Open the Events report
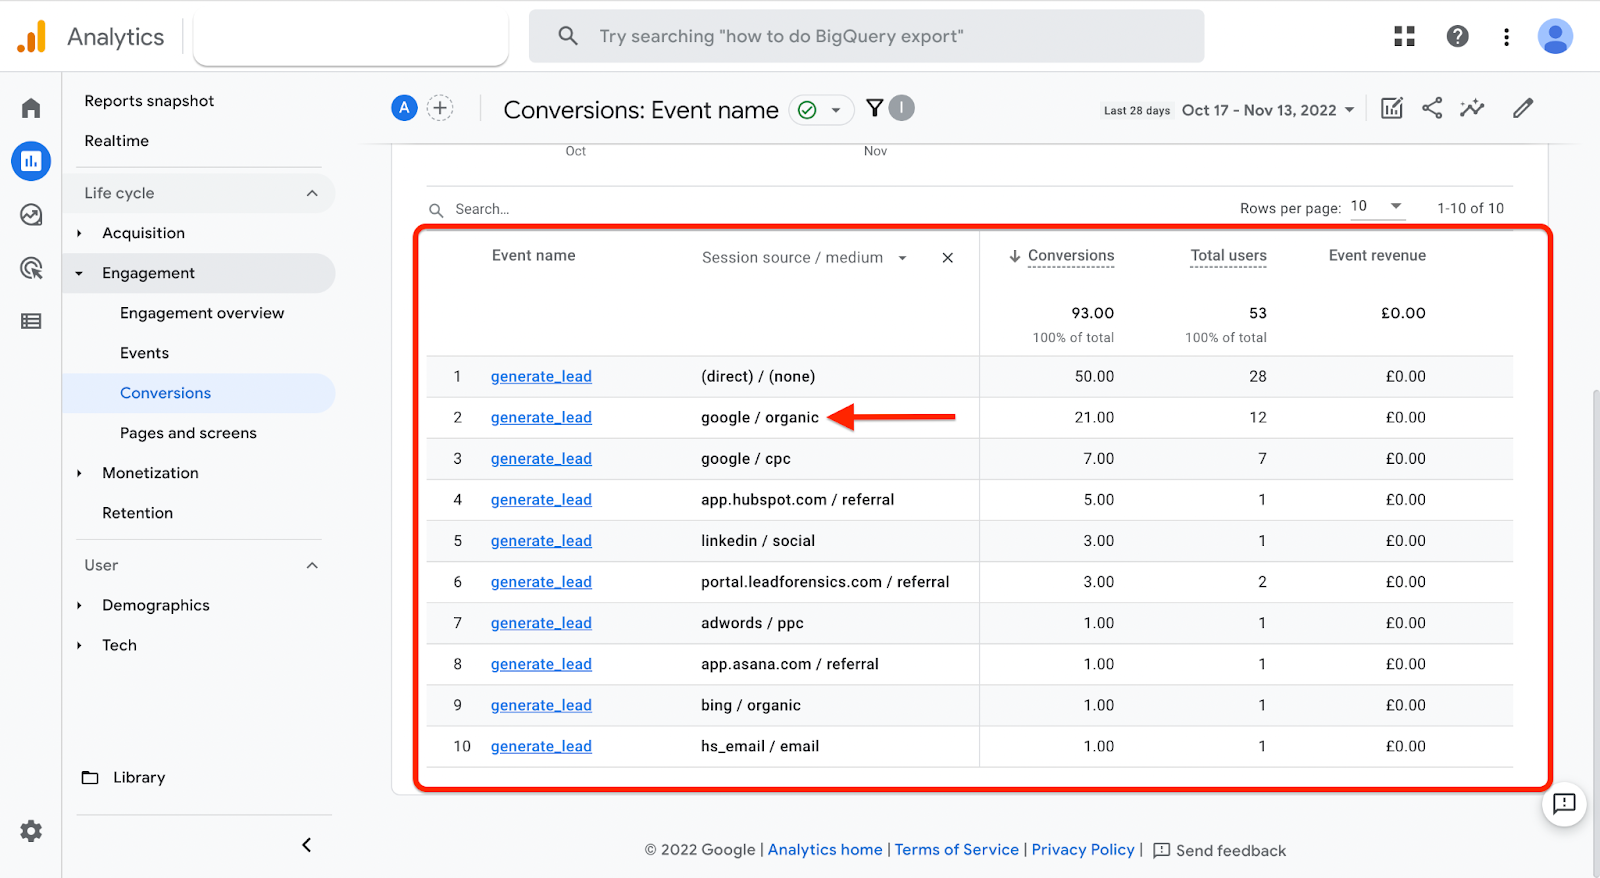Viewport: 1600px width, 878px height. (144, 353)
